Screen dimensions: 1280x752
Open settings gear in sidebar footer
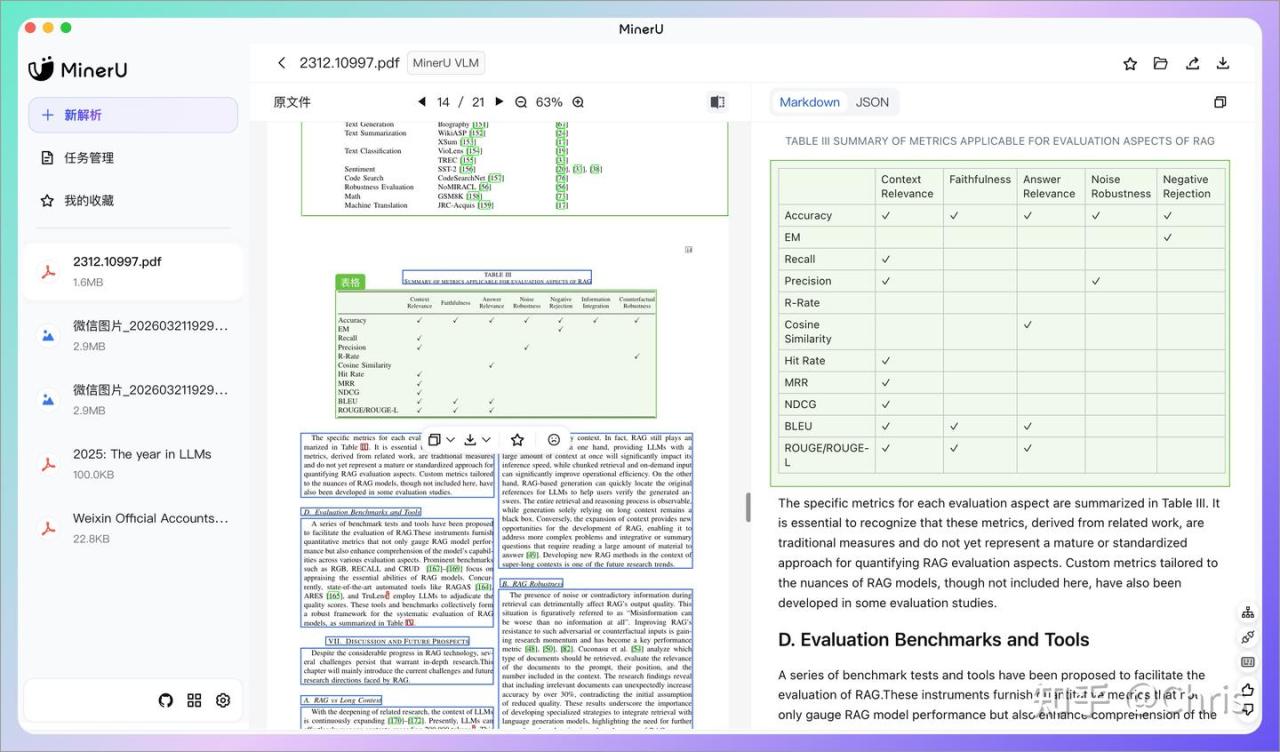223,700
